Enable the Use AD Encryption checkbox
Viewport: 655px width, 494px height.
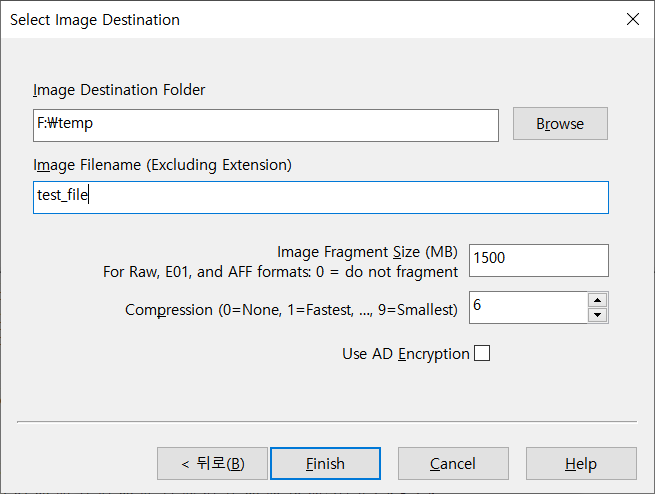(482, 353)
